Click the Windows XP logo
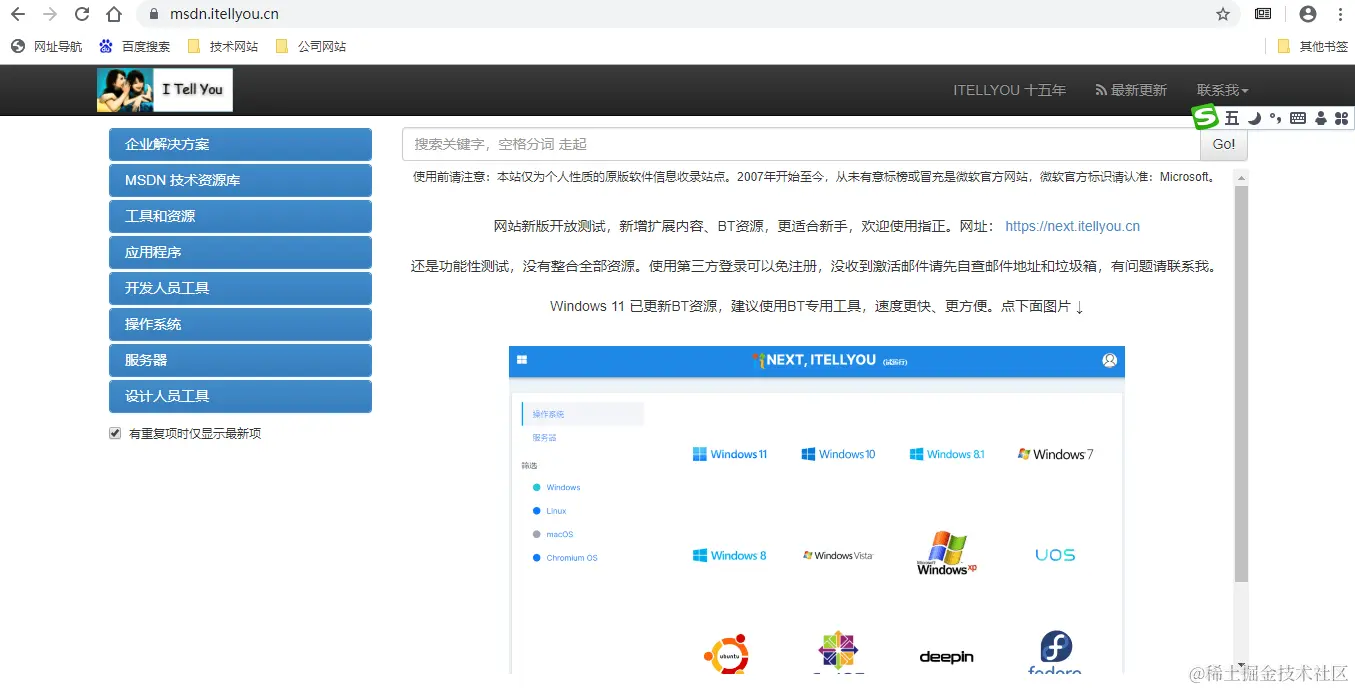Viewport: 1355px width, 690px height. tap(946, 553)
